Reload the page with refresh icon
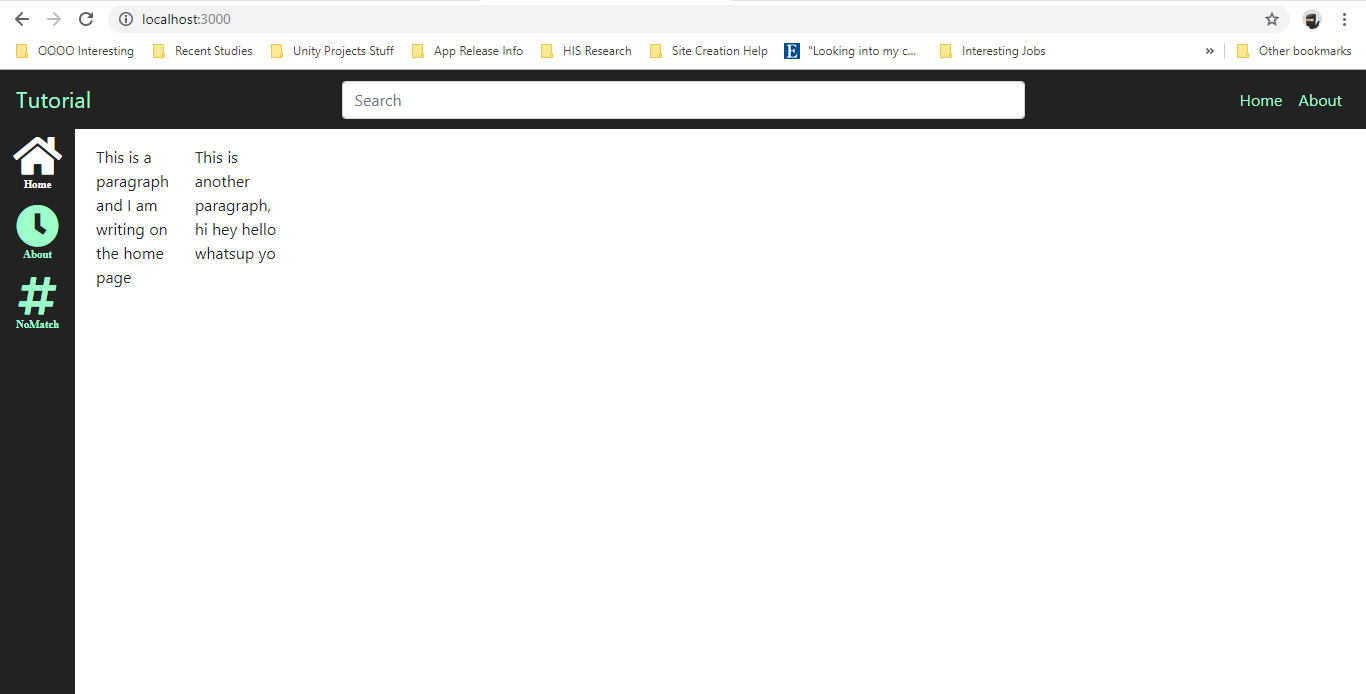Screen dimensions: 1366x694 coord(86,19)
